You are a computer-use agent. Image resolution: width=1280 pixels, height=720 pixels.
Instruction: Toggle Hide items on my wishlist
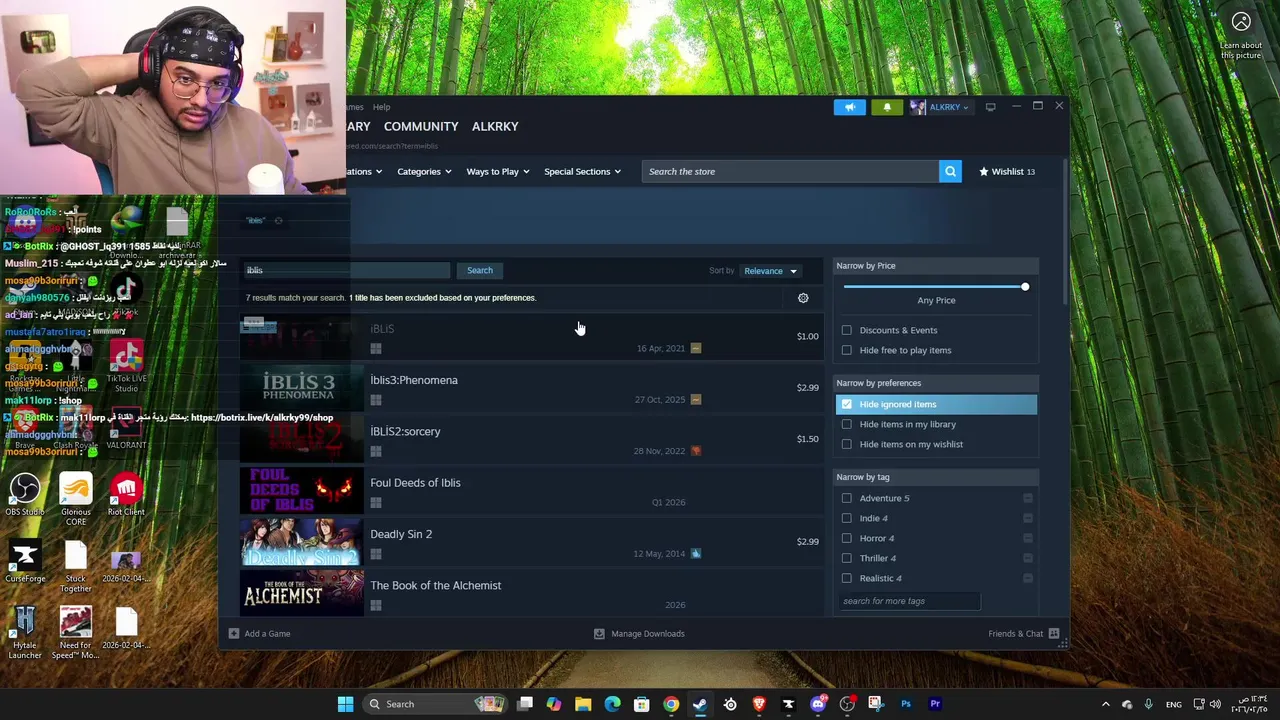(x=847, y=444)
